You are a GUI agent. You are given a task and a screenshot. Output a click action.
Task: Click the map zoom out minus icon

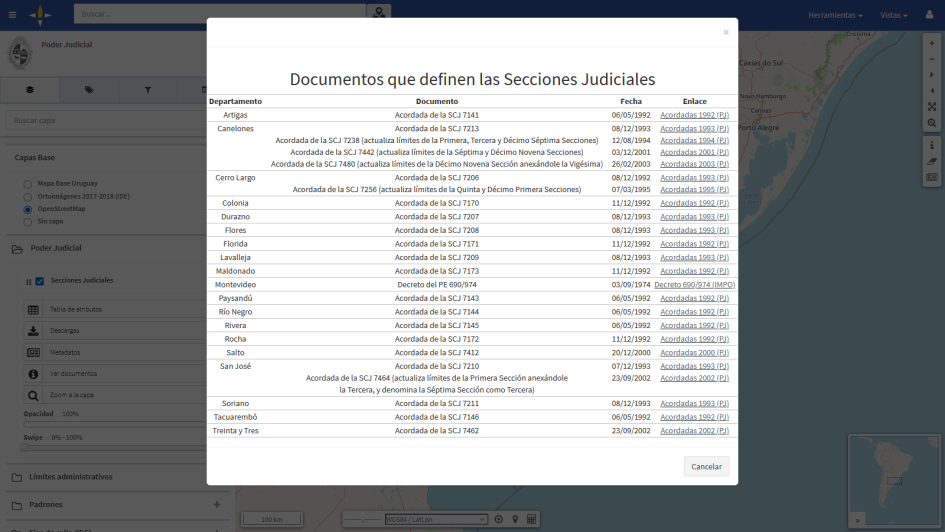[932, 59]
